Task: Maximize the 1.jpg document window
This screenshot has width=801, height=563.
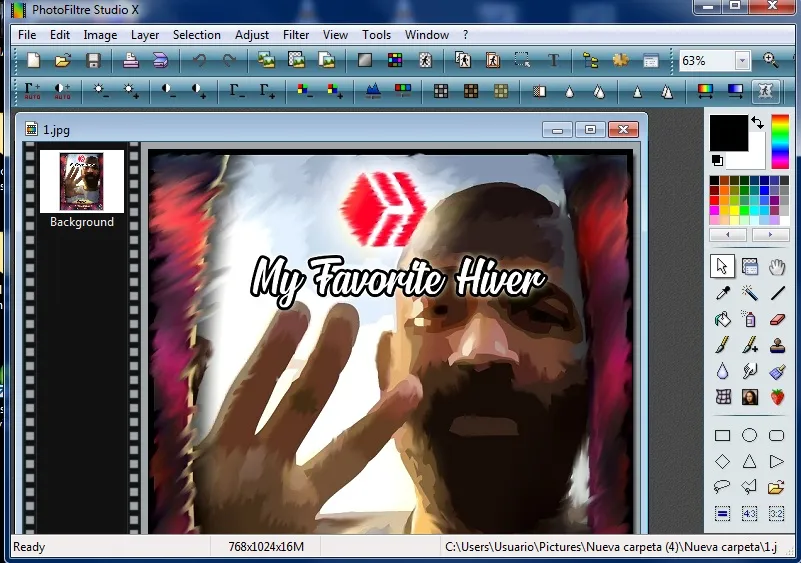Action: (590, 130)
